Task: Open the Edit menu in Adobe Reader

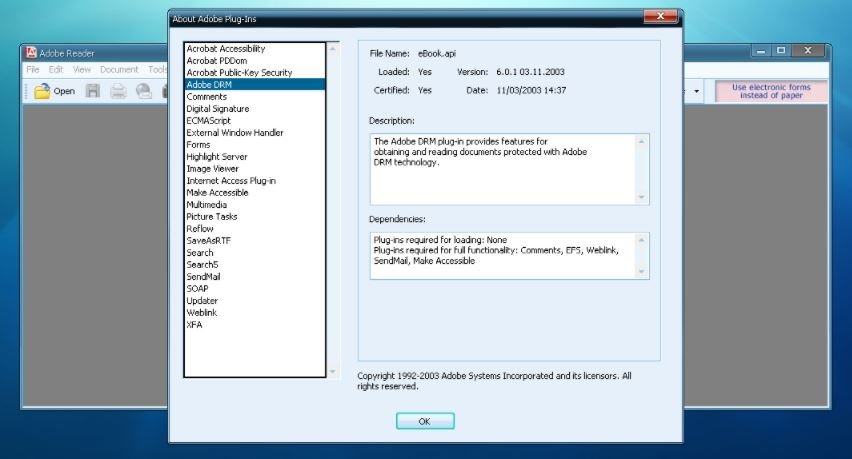Action: click(x=56, y=70)
